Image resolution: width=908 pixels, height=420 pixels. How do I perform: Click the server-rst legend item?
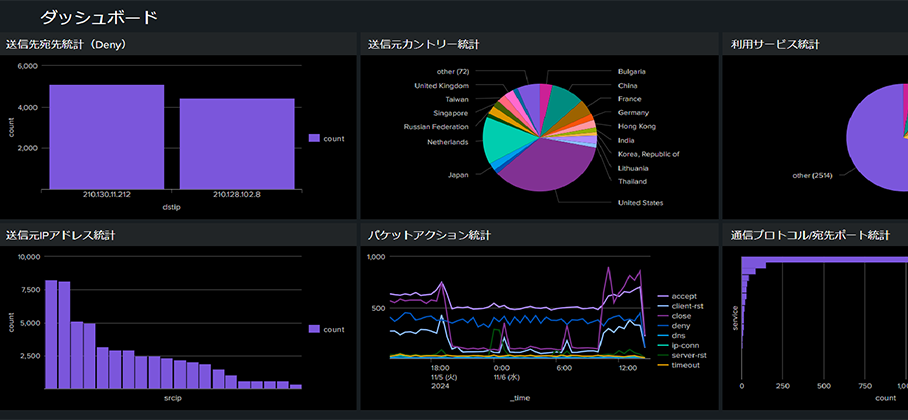click(x=690, y=355)
